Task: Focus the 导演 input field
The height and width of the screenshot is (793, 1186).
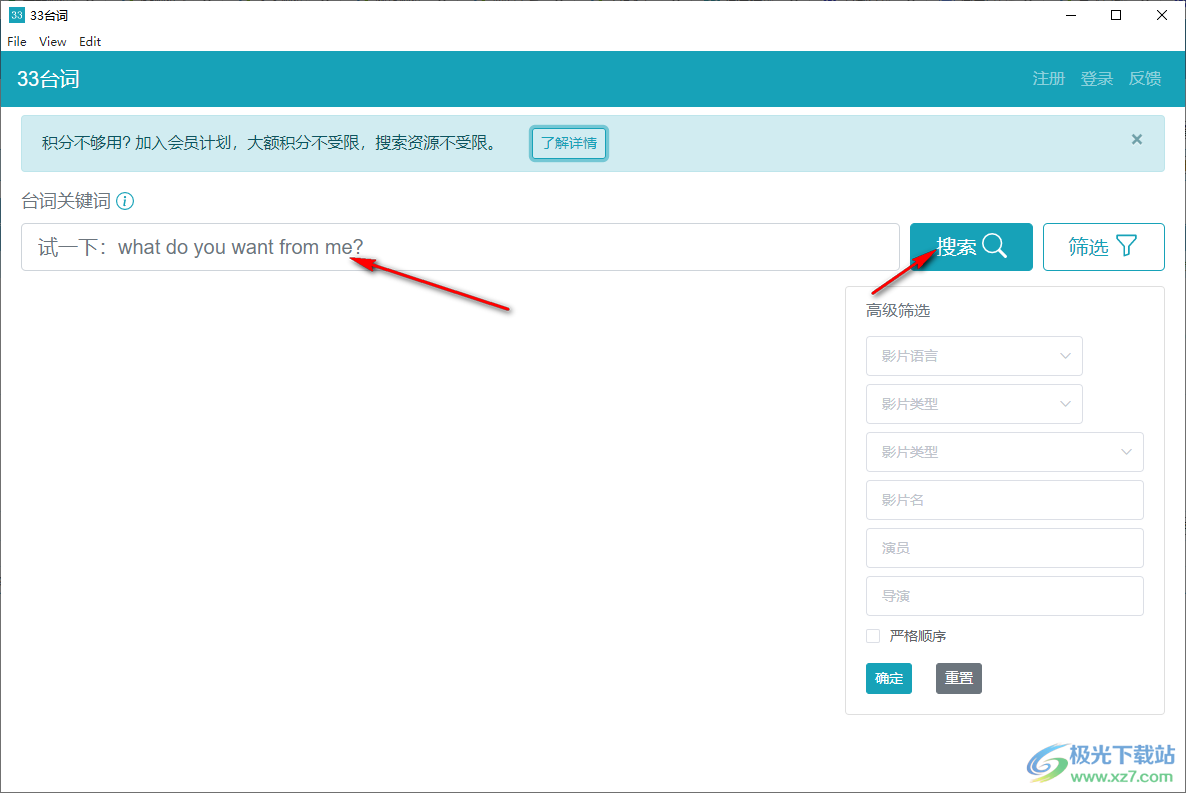Action: [1004, 596]
